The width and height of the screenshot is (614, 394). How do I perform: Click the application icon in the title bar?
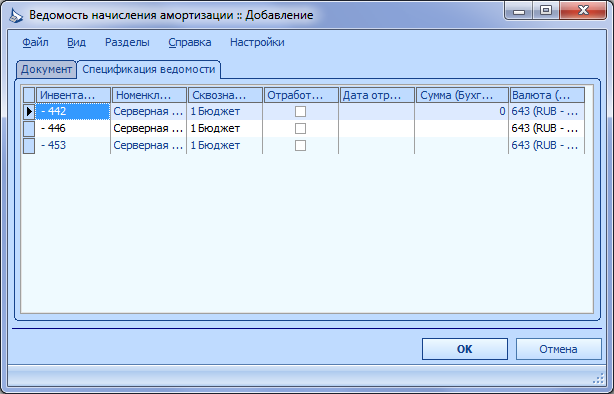(x=16, y=16)
